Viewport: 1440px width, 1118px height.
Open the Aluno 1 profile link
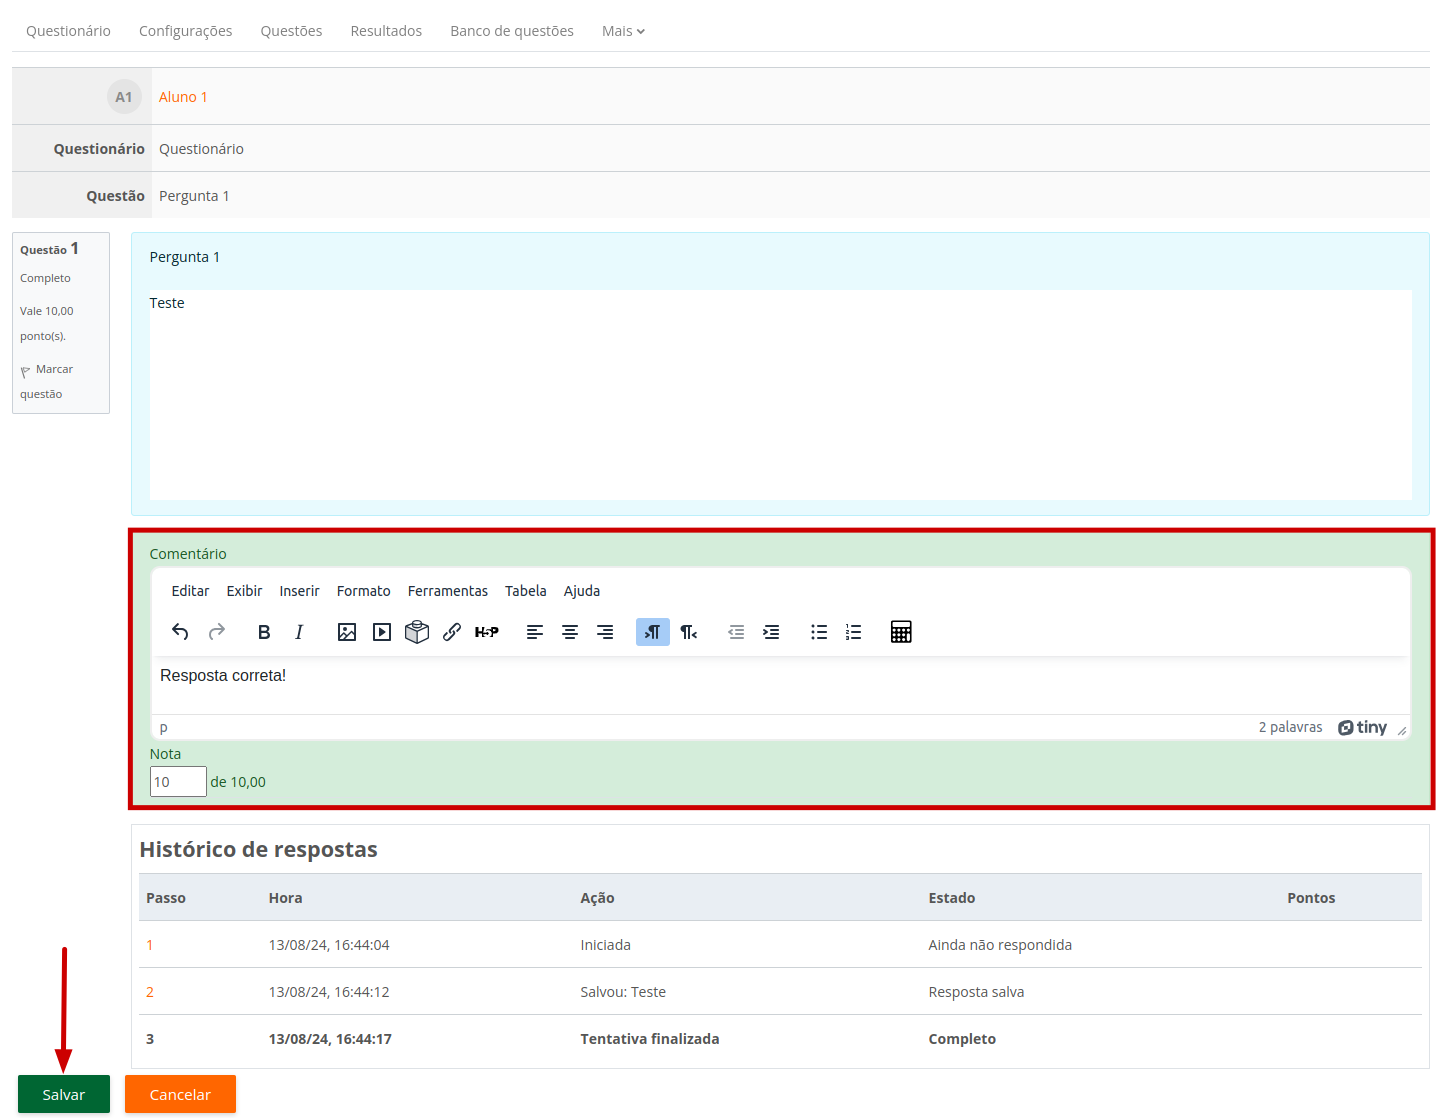183,97
